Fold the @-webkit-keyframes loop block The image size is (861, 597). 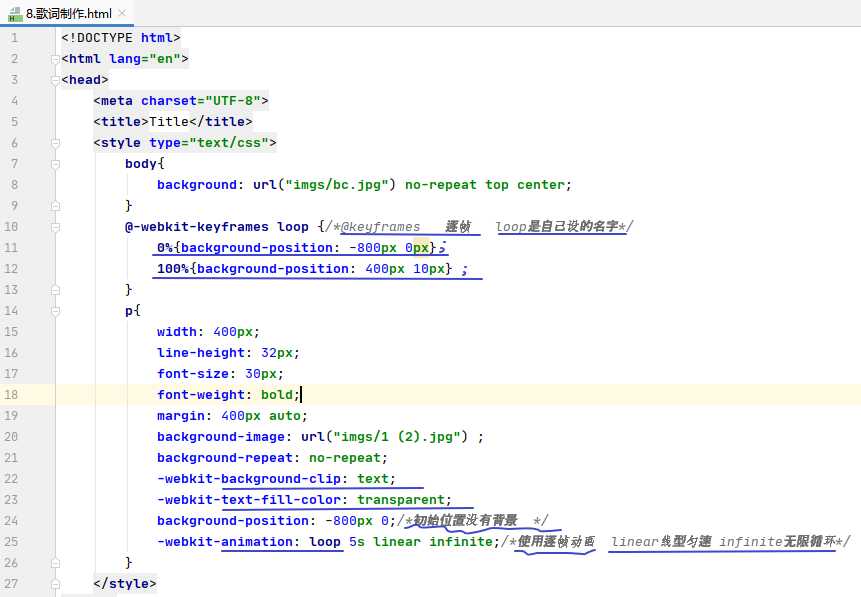(57, 227)
